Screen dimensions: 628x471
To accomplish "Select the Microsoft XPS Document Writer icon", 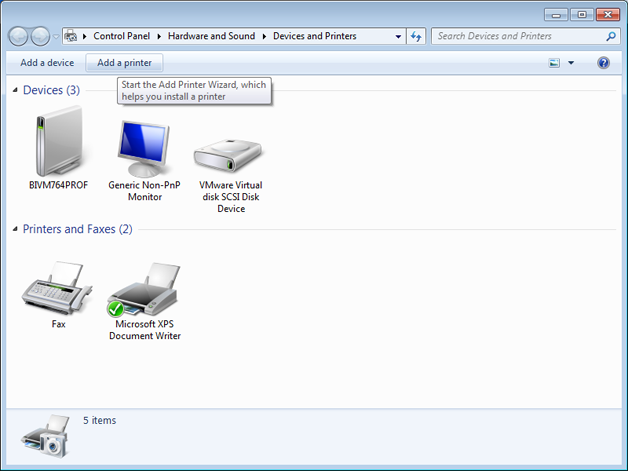I will click(143, 289).
